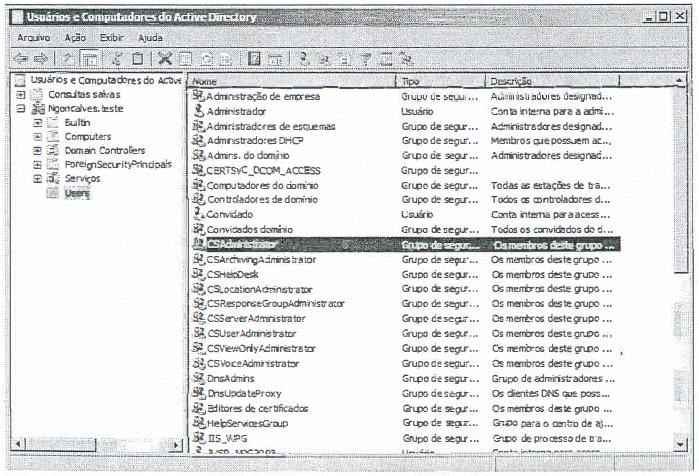This screenshot has height=476, width=699.
Task: Collapse the Ngoncalves.teste domain node
Action: click(x=21, y=108)
